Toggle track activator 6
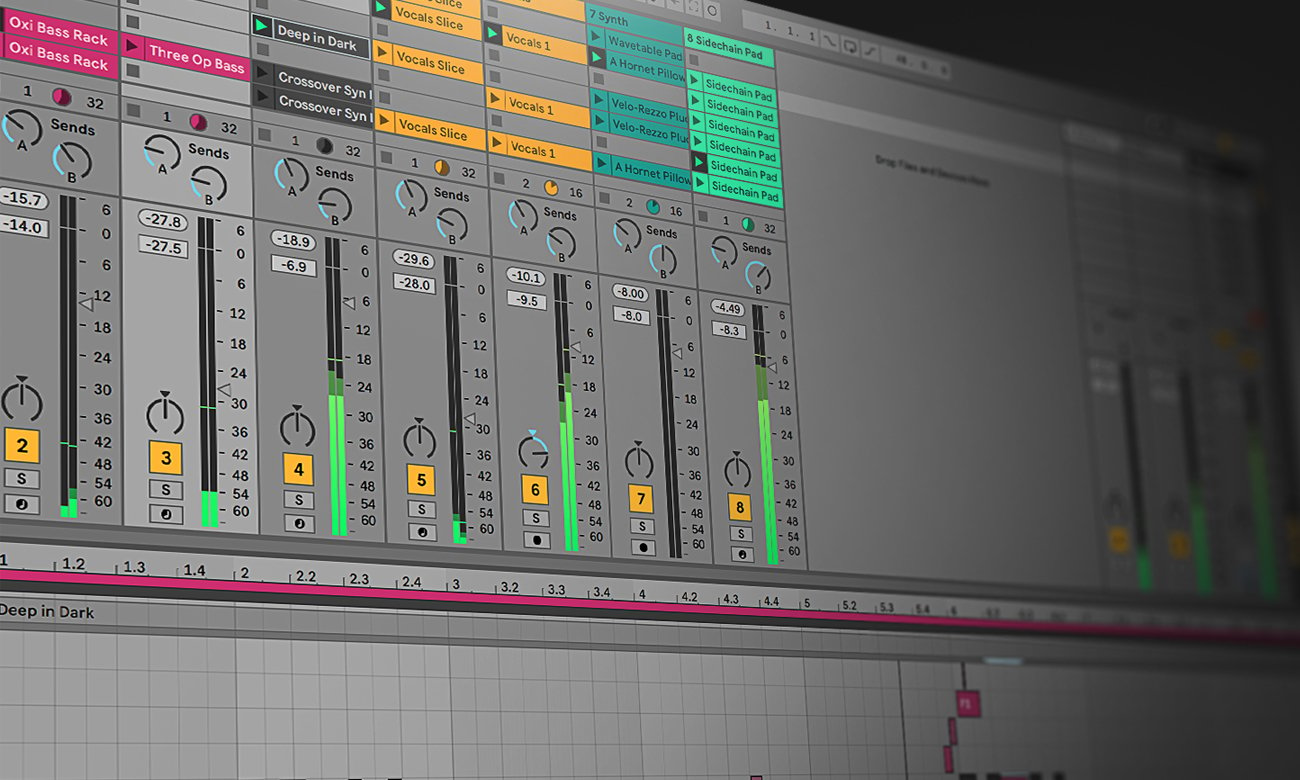Viewport: 1300px width, 780px height. coord(535,490)
